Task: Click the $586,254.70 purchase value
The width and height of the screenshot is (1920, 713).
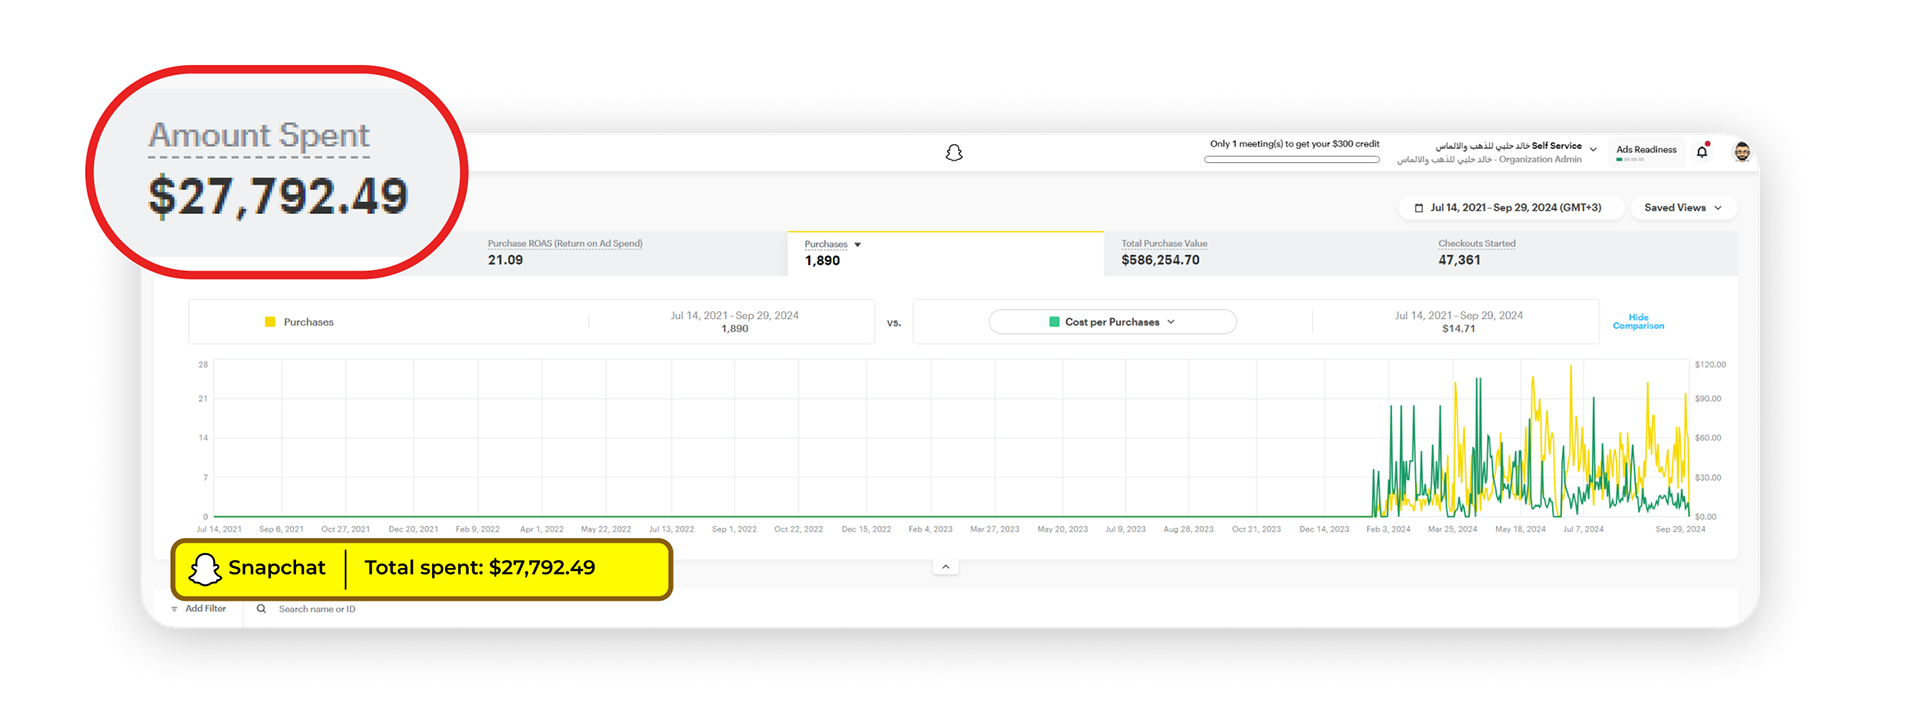Action: [1160, 260]
